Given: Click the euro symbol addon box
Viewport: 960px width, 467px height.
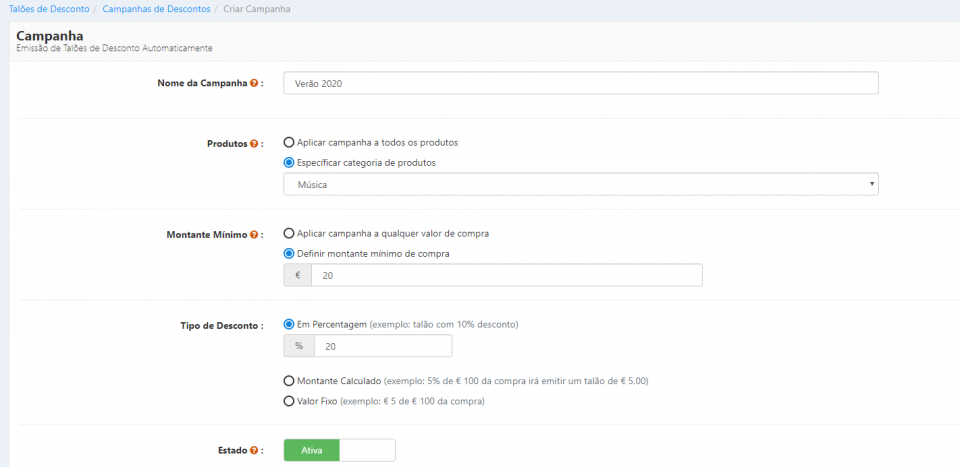Looking at the screenshot, I should pyautogui.click(x=298, y=275).
